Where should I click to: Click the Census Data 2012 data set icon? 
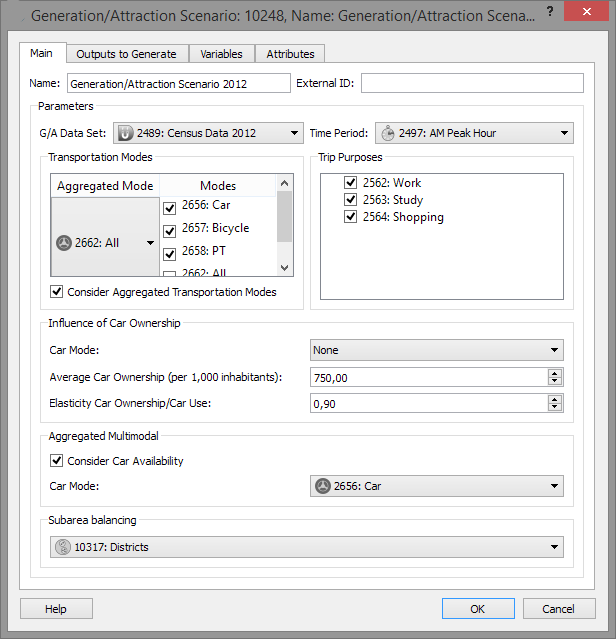click(125, 133)
